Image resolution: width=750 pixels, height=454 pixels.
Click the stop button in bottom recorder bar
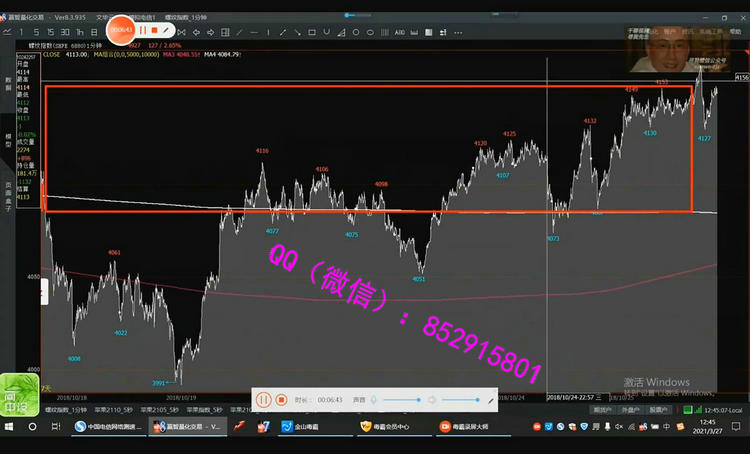click(x=282, y=399)
